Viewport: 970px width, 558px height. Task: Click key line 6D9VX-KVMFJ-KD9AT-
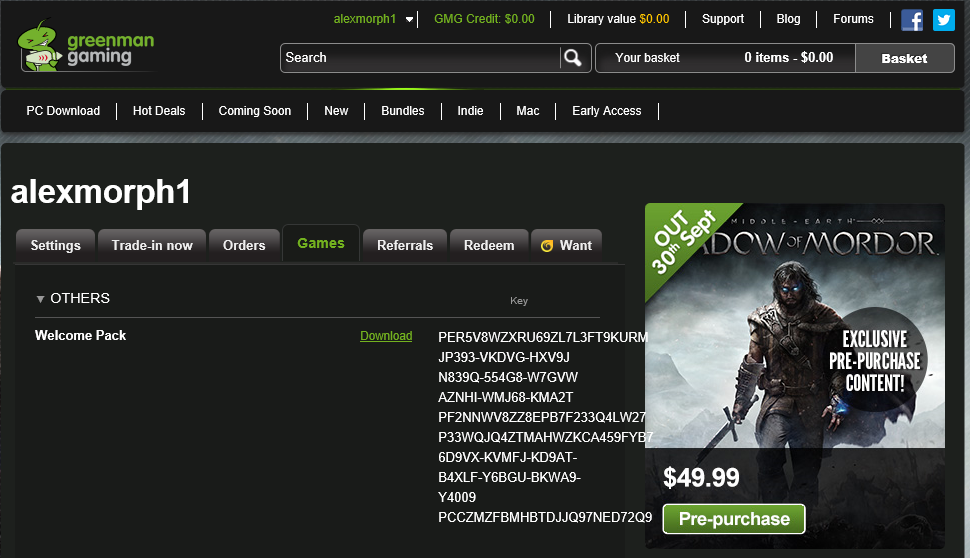507,457
